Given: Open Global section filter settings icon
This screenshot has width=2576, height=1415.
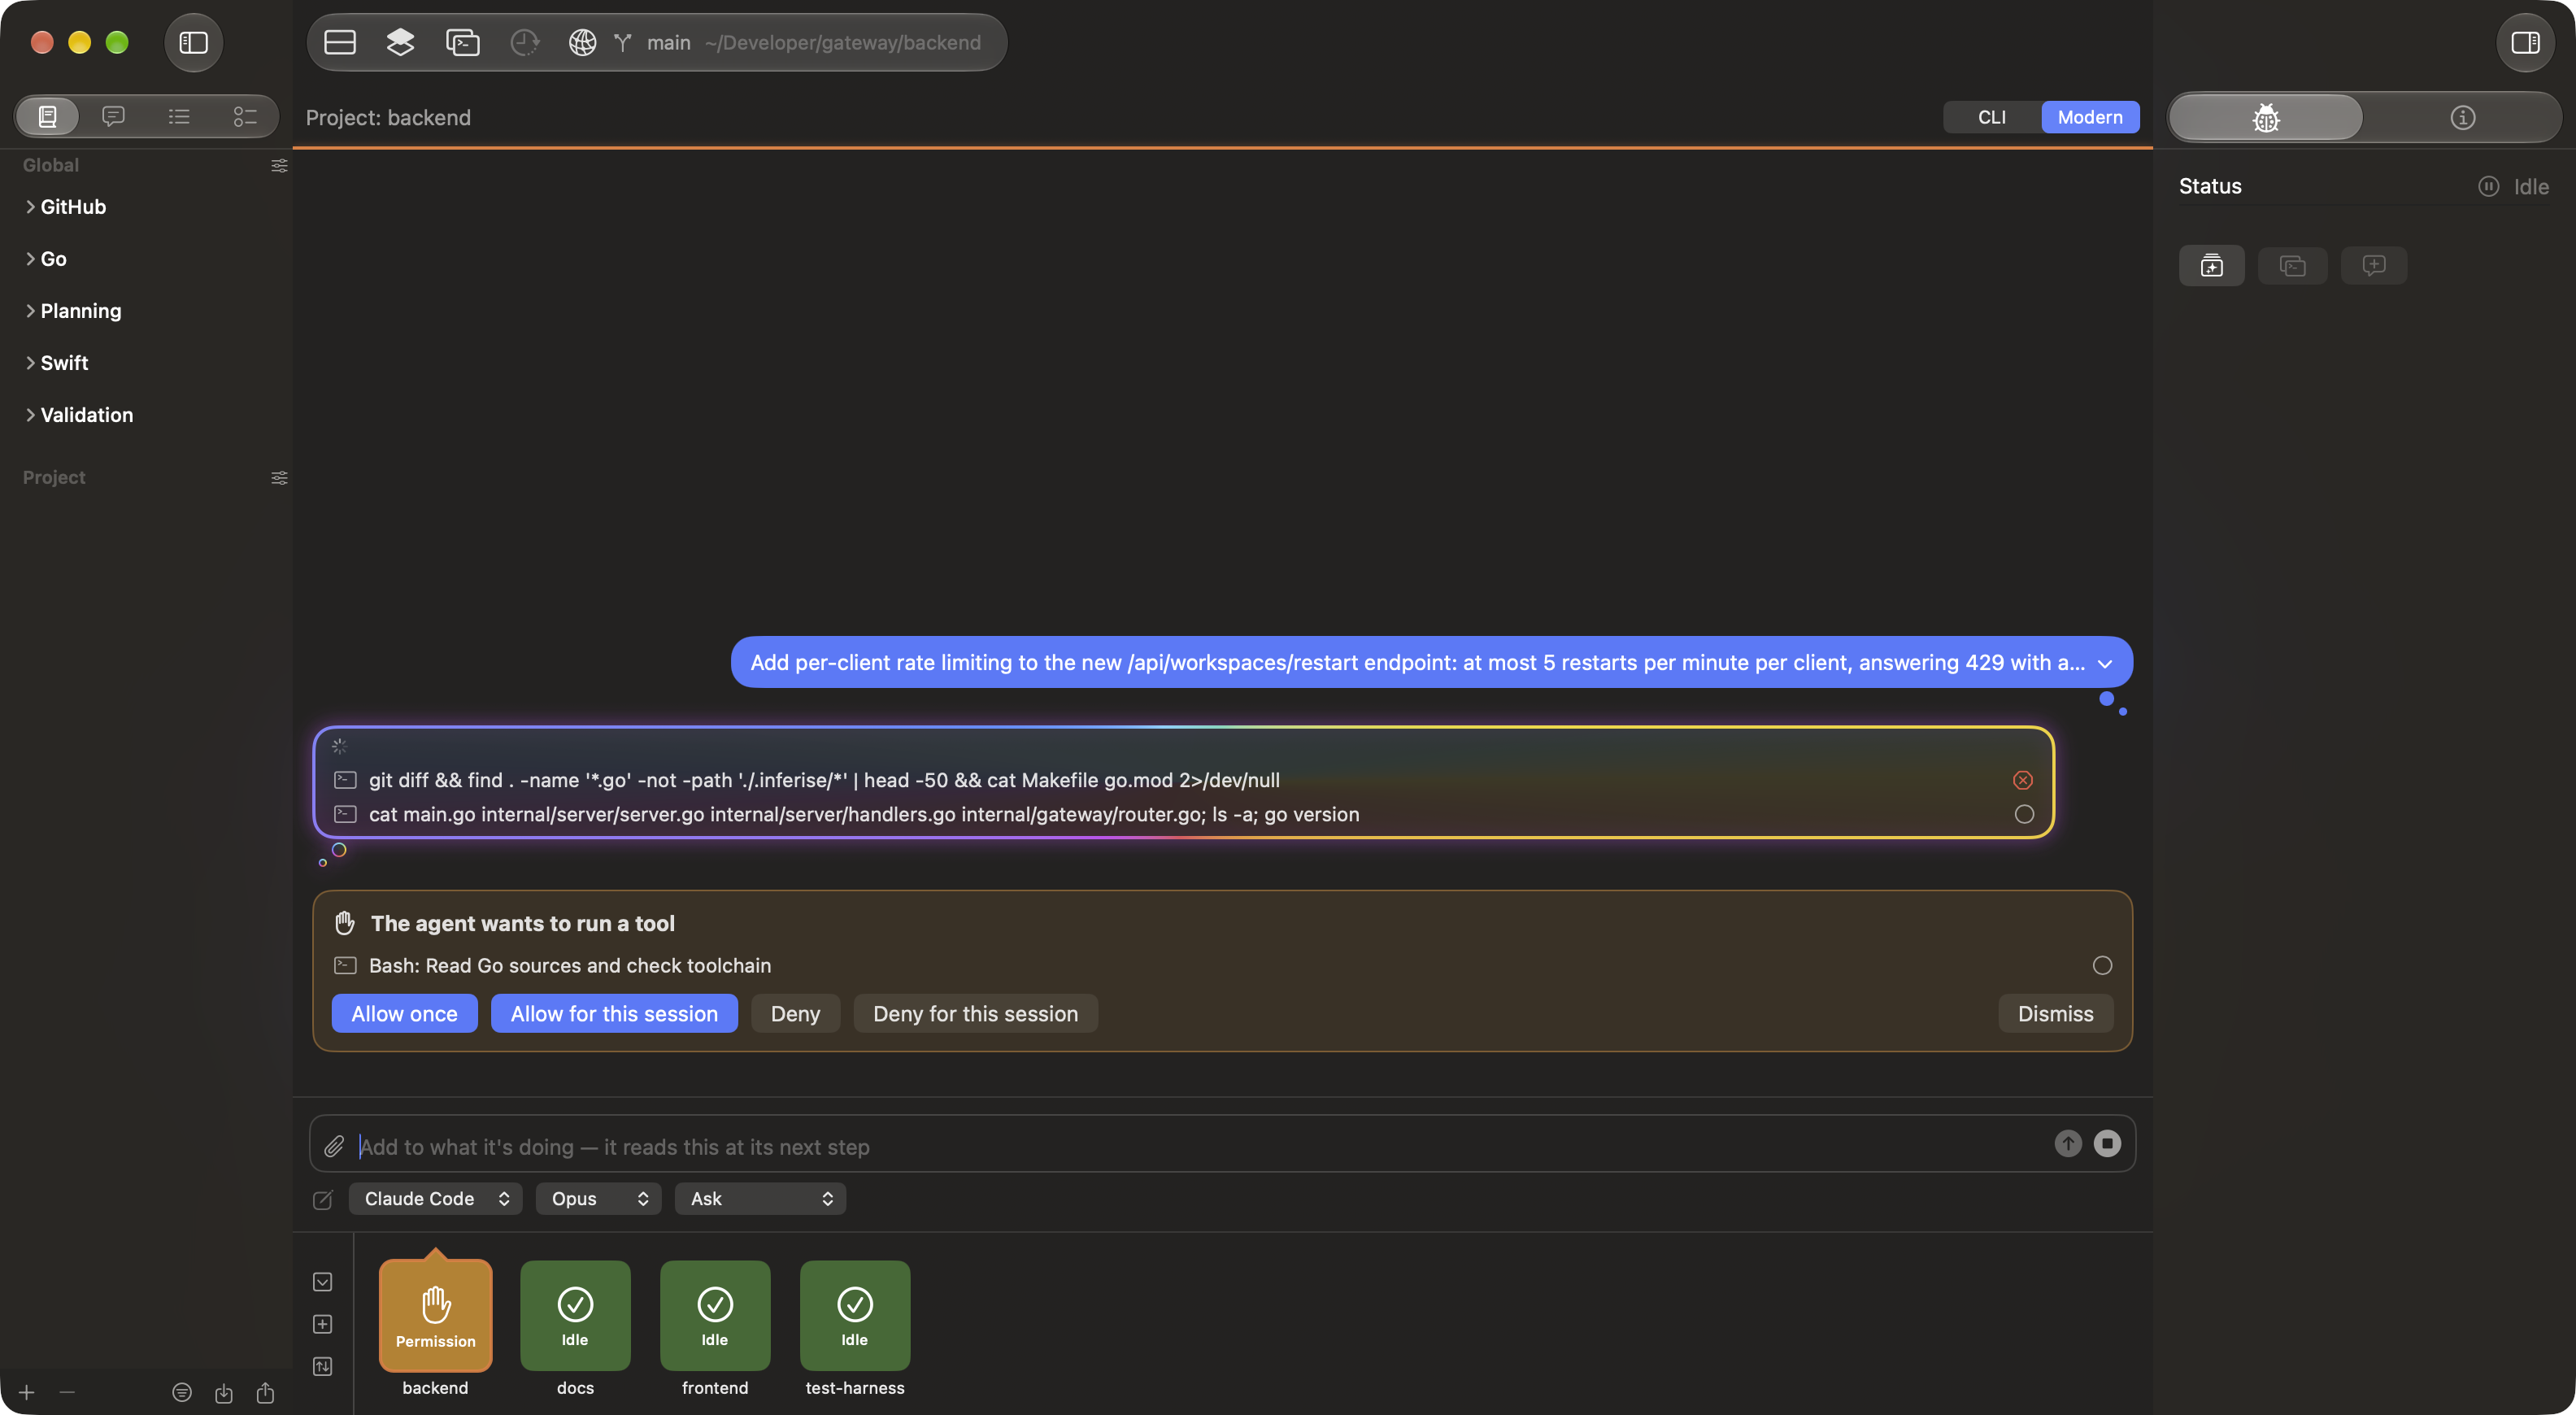Looking at the screenshot, I should (x=279, y=166).
